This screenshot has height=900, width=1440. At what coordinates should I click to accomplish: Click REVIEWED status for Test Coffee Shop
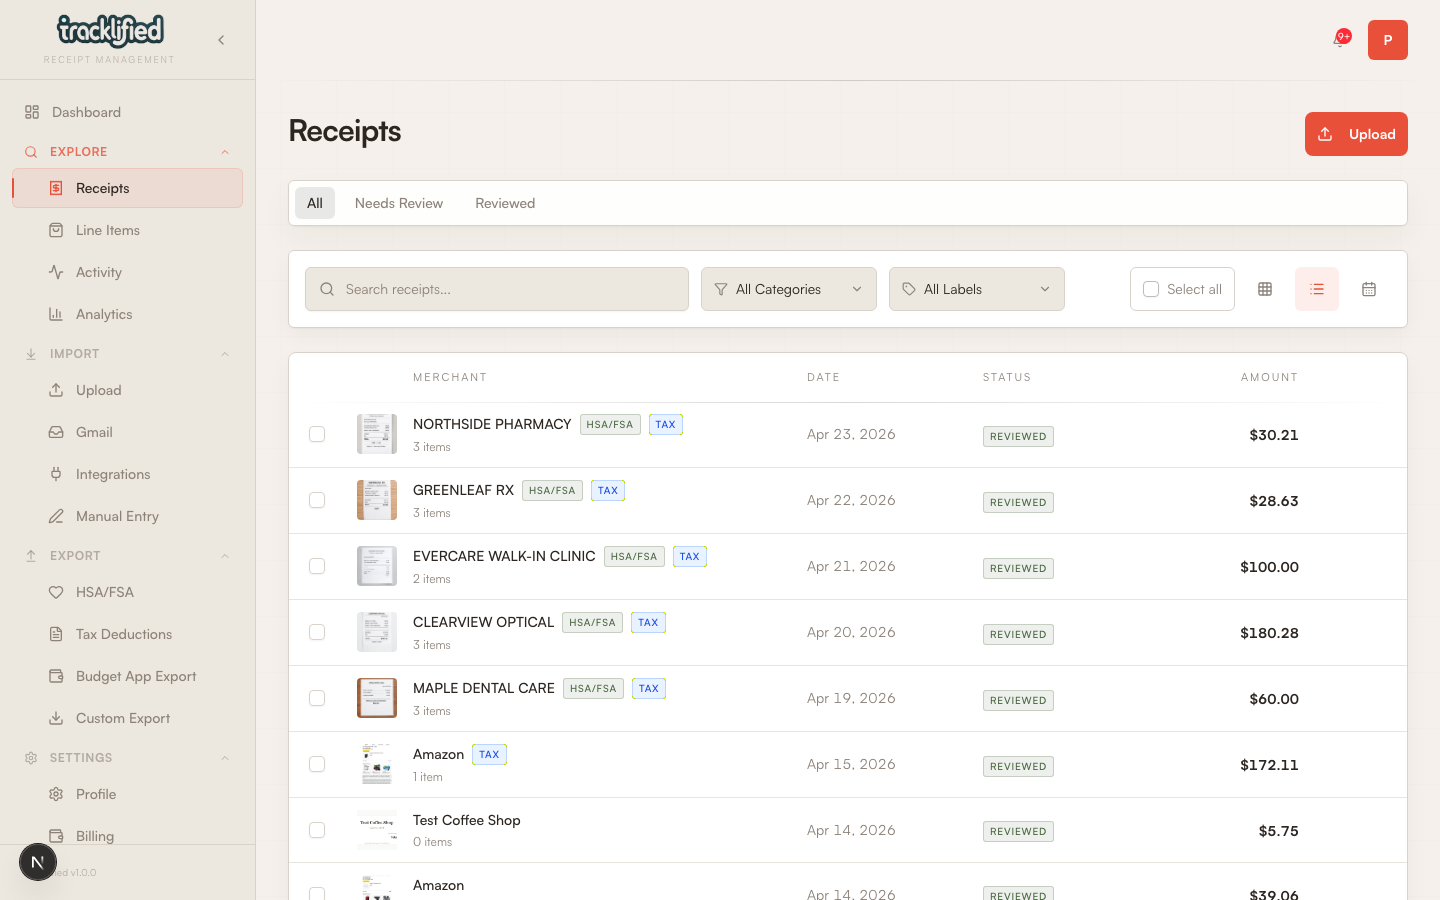pos(1018,831)
